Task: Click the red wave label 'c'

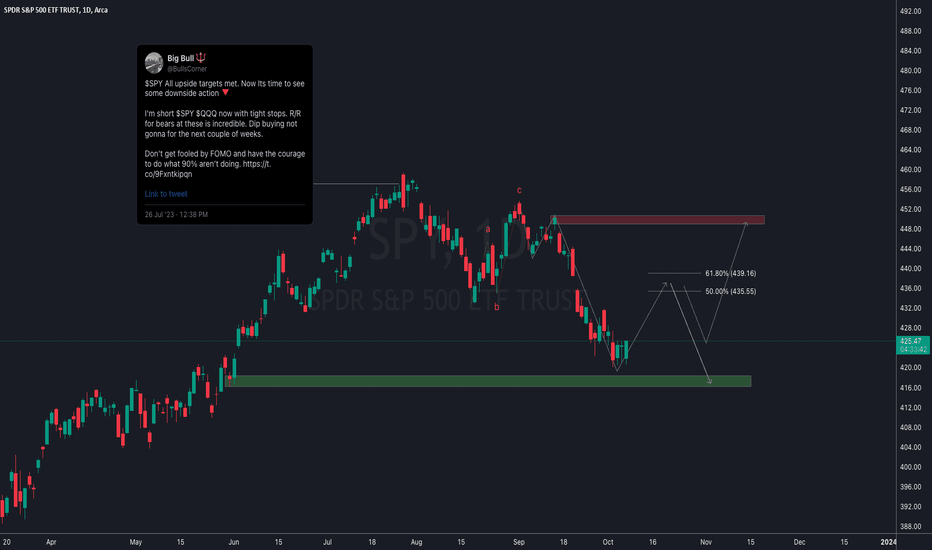Action: (x=519, y=190)
